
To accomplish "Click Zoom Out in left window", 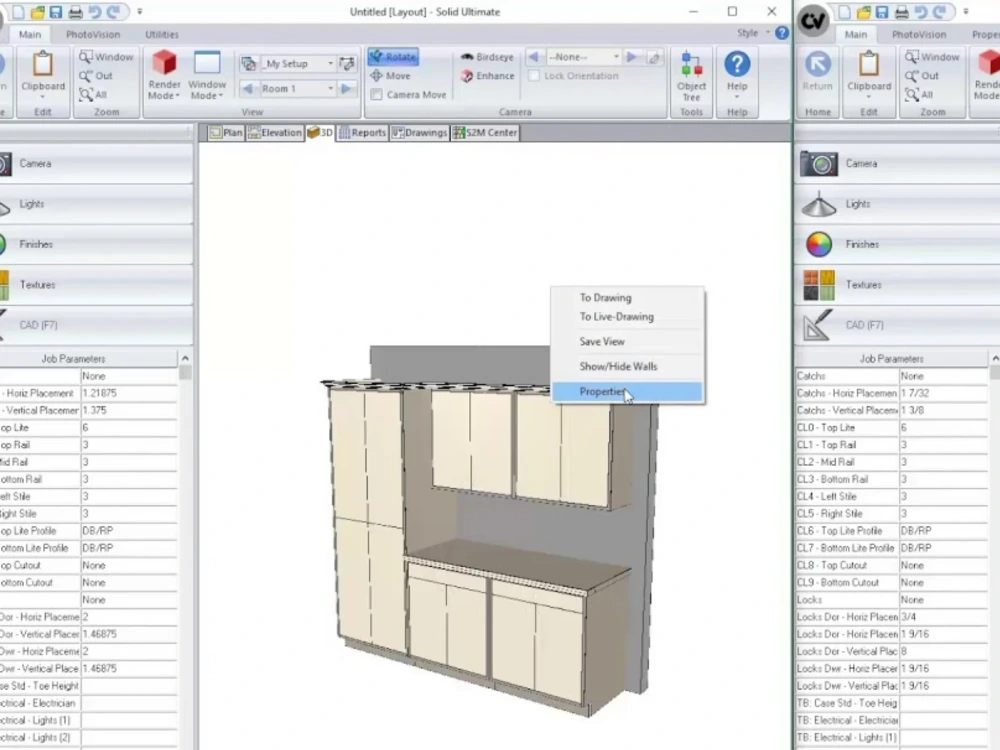I will [x=96, y=76].
